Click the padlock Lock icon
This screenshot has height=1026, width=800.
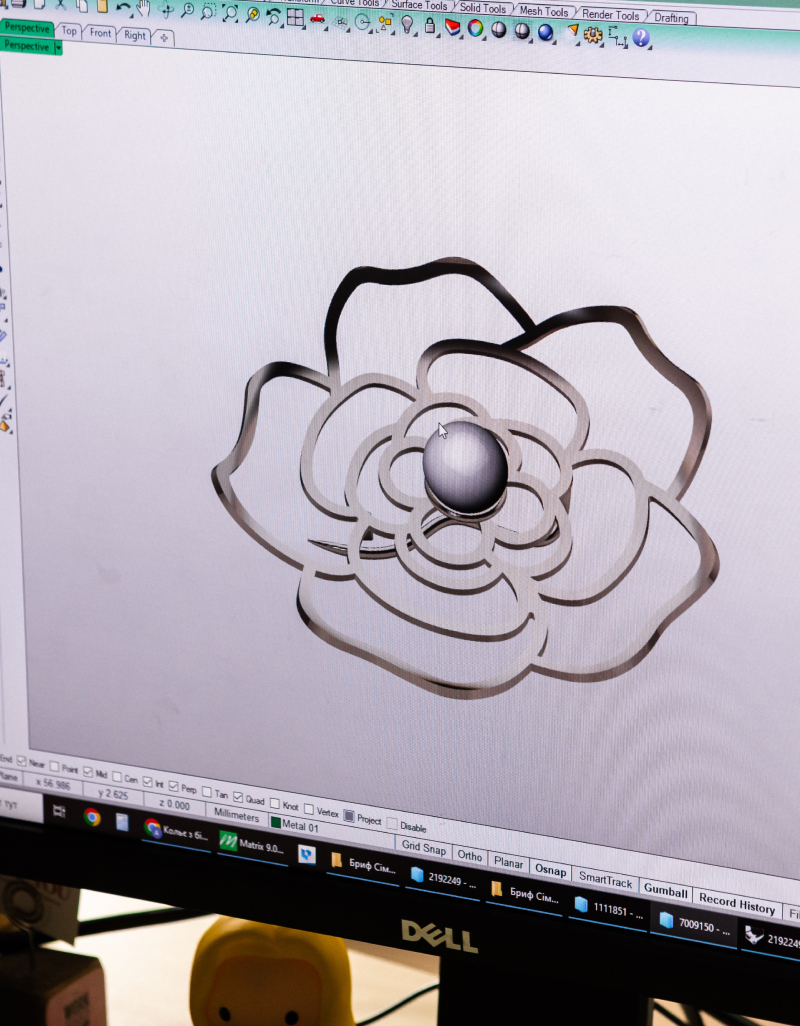click(430, 25)
